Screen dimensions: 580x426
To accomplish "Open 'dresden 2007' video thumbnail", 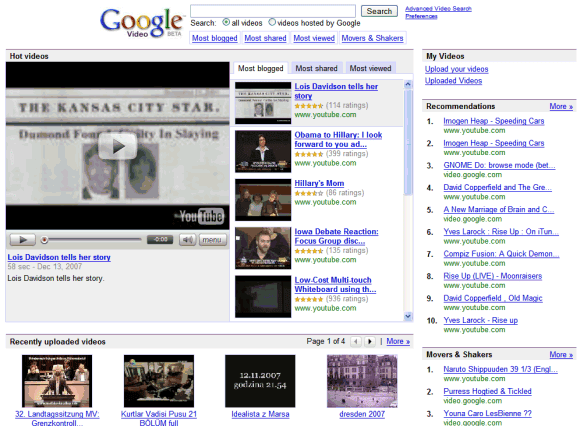I will 362,381.
